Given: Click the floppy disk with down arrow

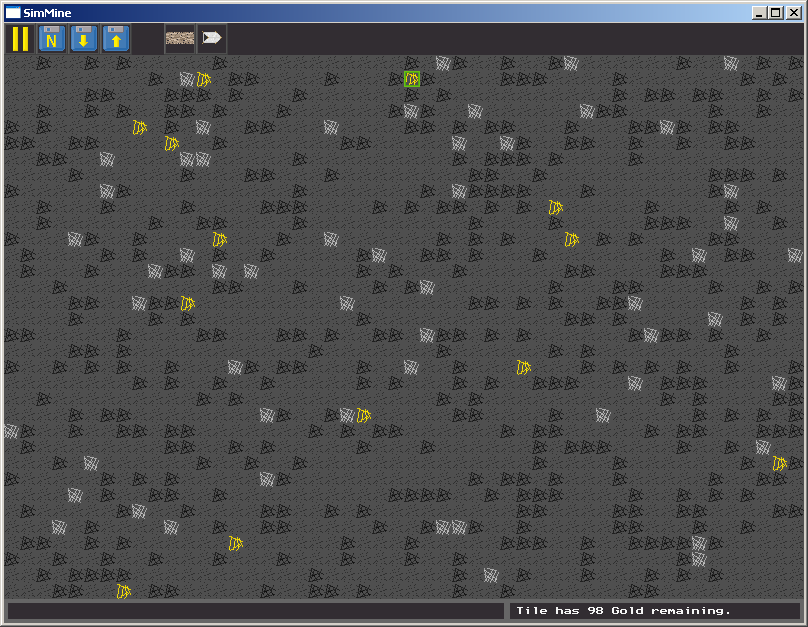Looking at the screenshot, I should click(83, 39).
